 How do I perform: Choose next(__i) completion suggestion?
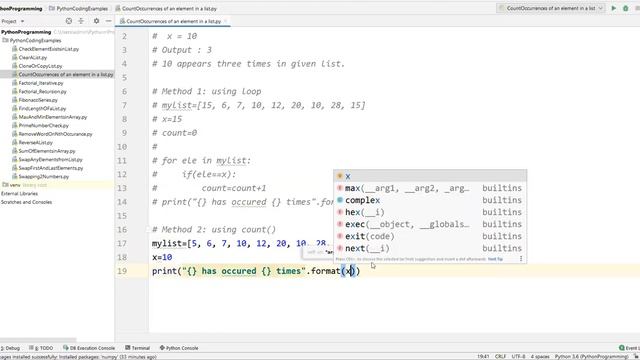point(430,248)
